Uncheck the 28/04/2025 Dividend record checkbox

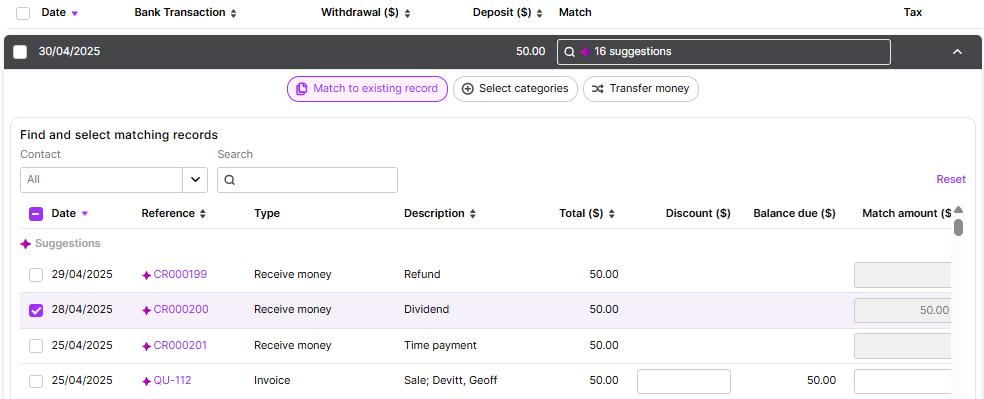pos(36,311)
